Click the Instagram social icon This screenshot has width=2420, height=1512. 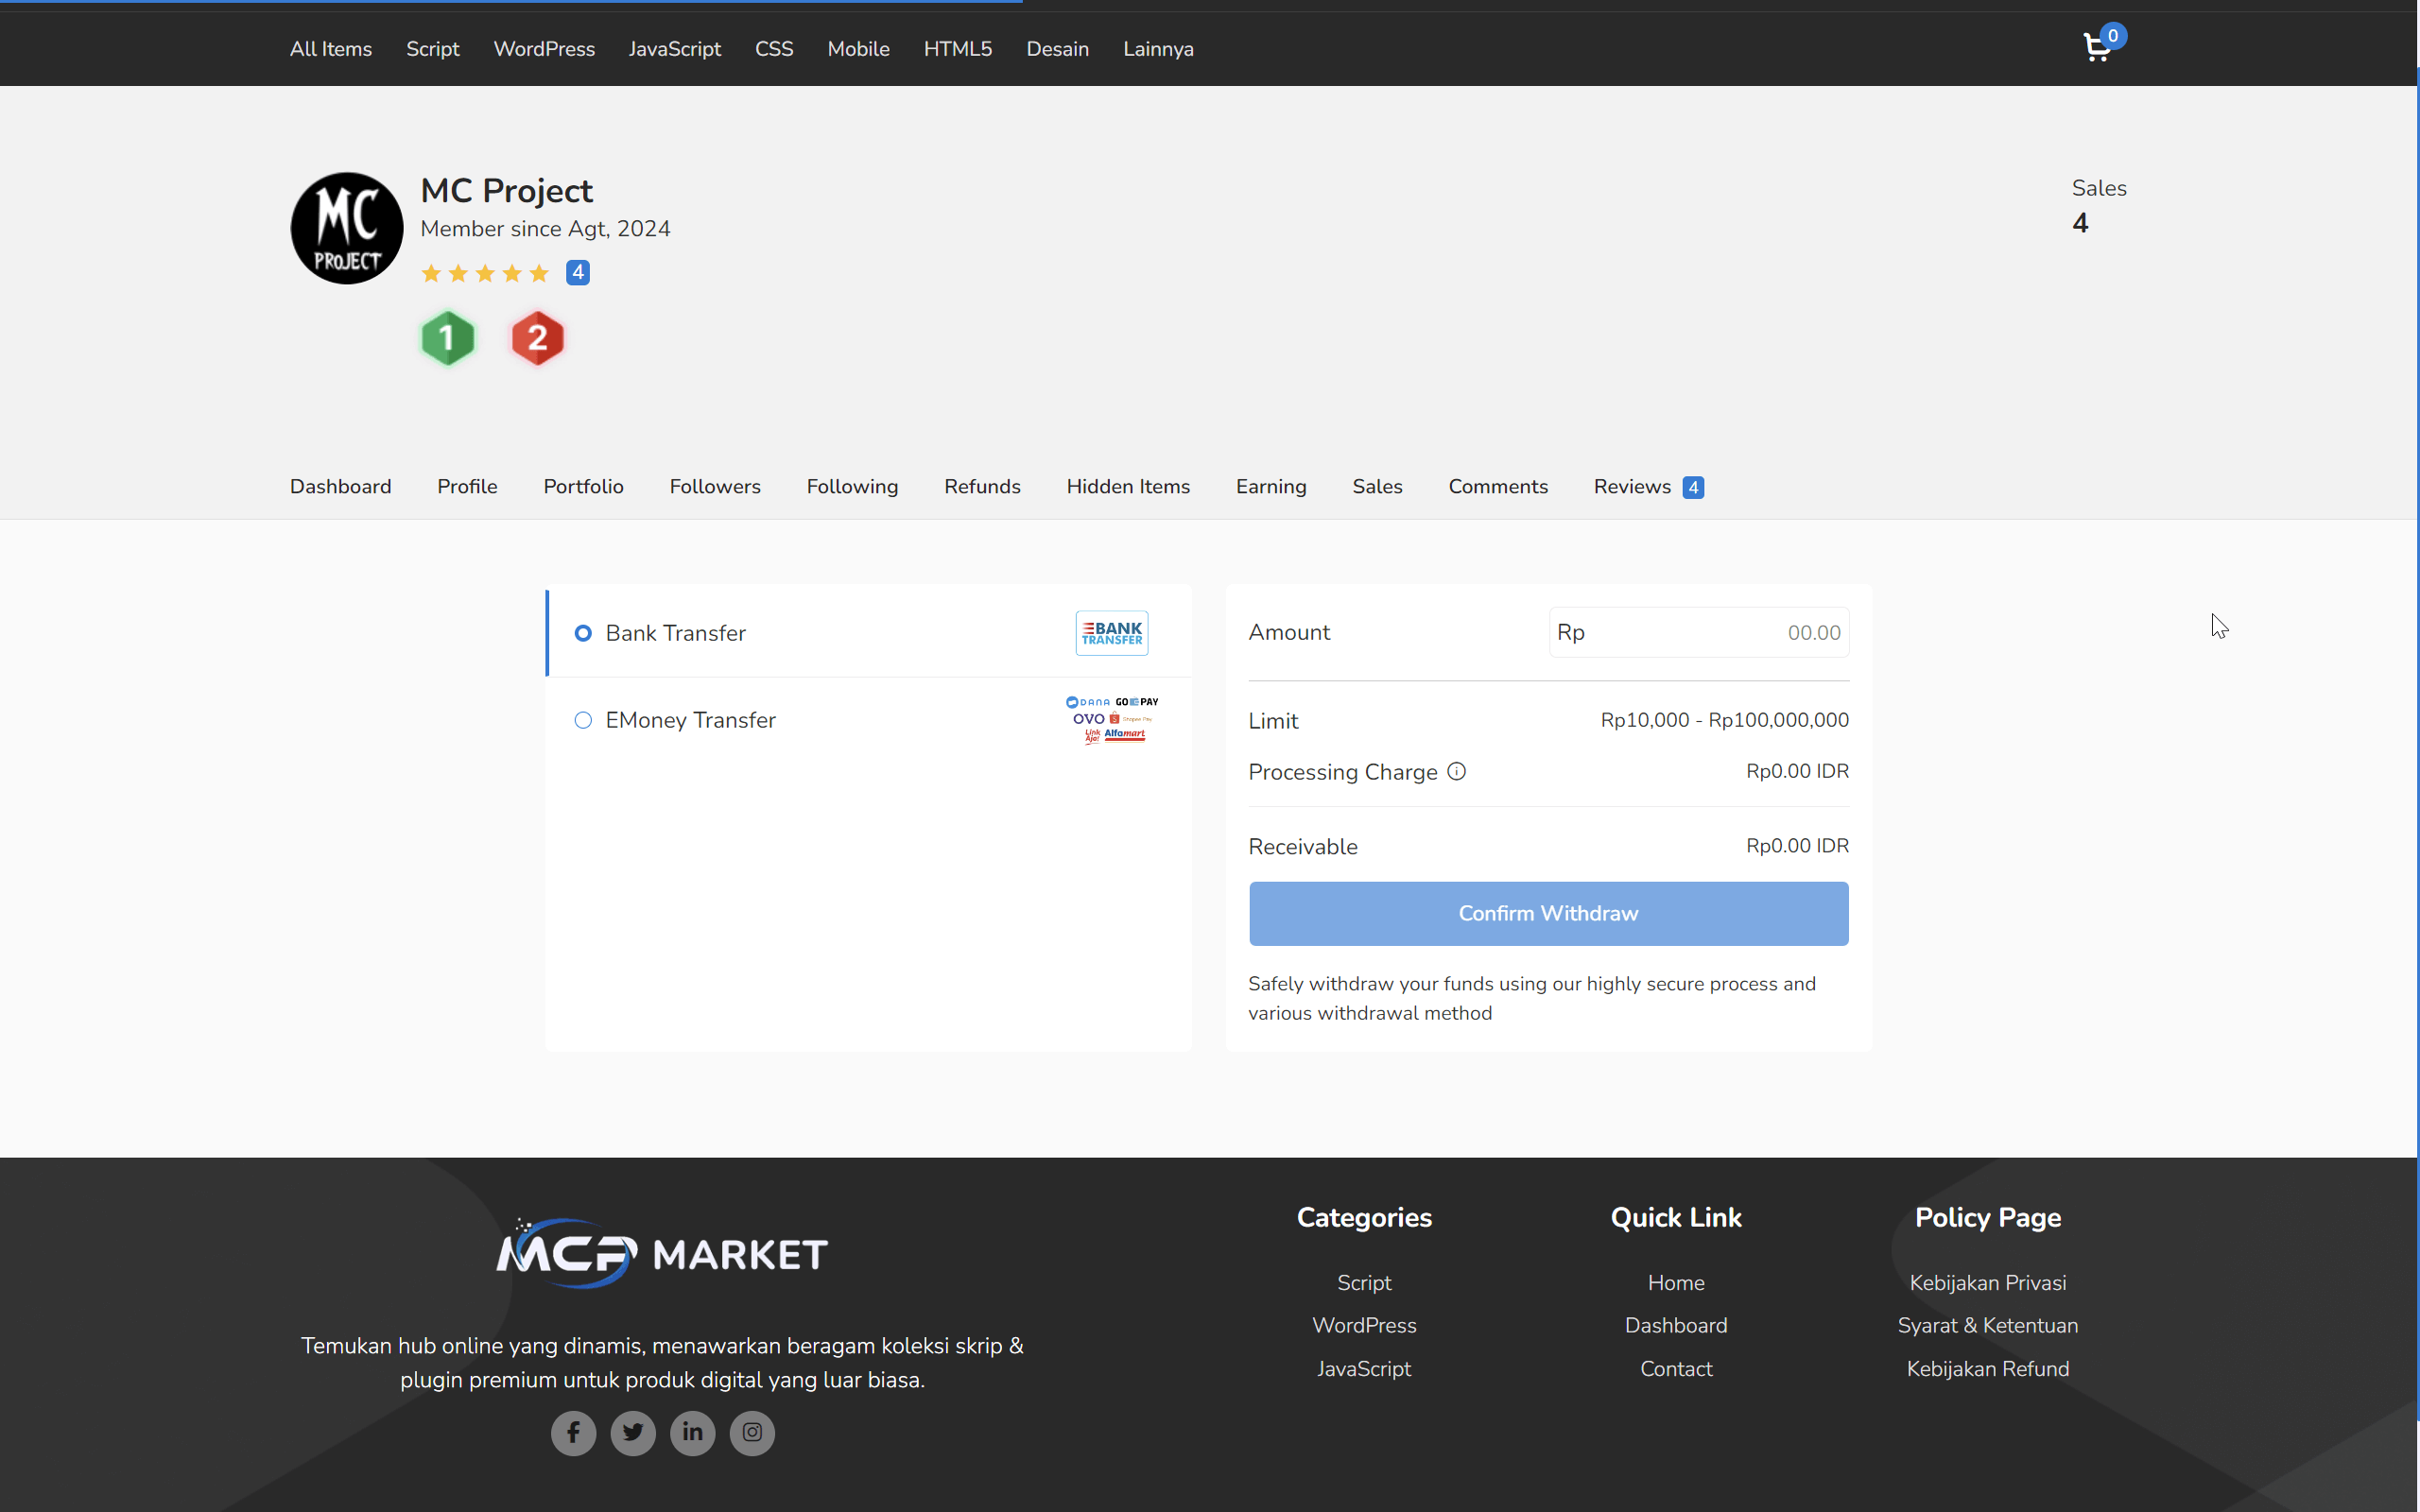click(x=752, y=1432)
